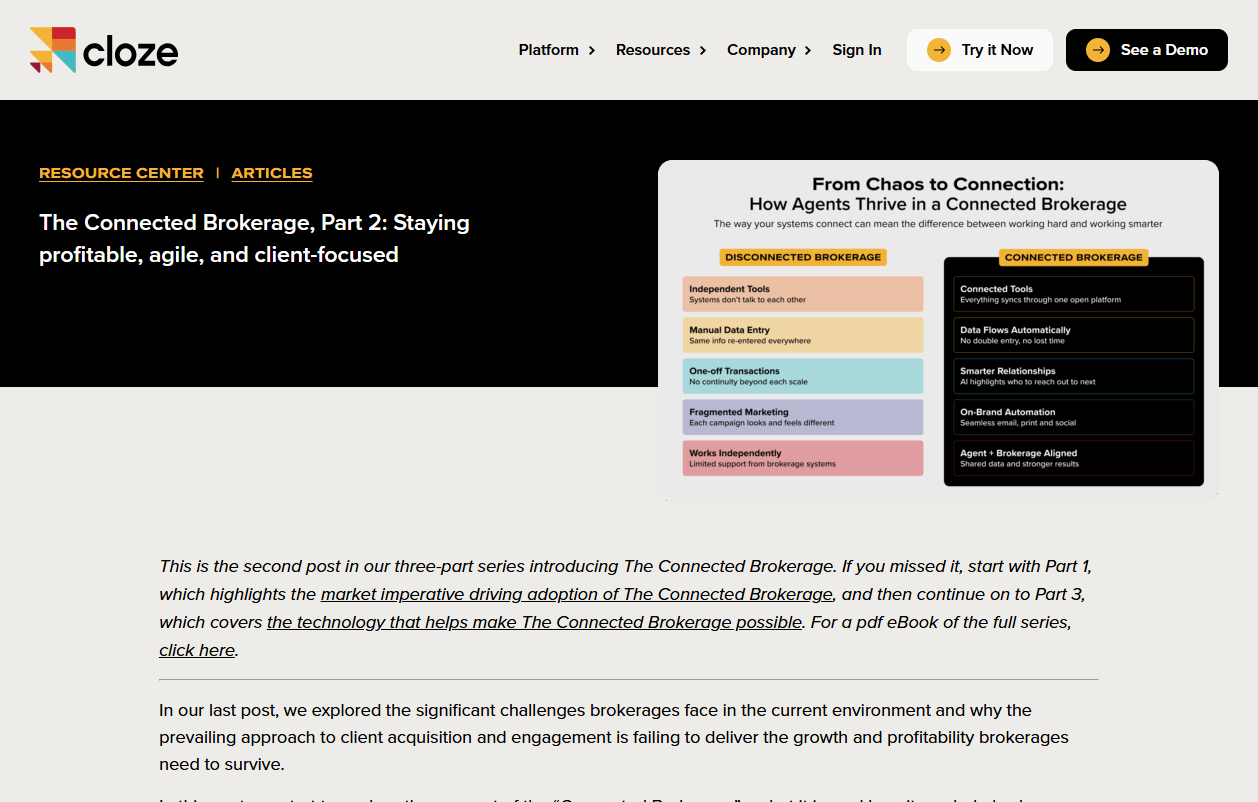1258x802 pixels.
Task: Click the 'Manual Data Entry' infographic row
Action: (x=803, y=335)
